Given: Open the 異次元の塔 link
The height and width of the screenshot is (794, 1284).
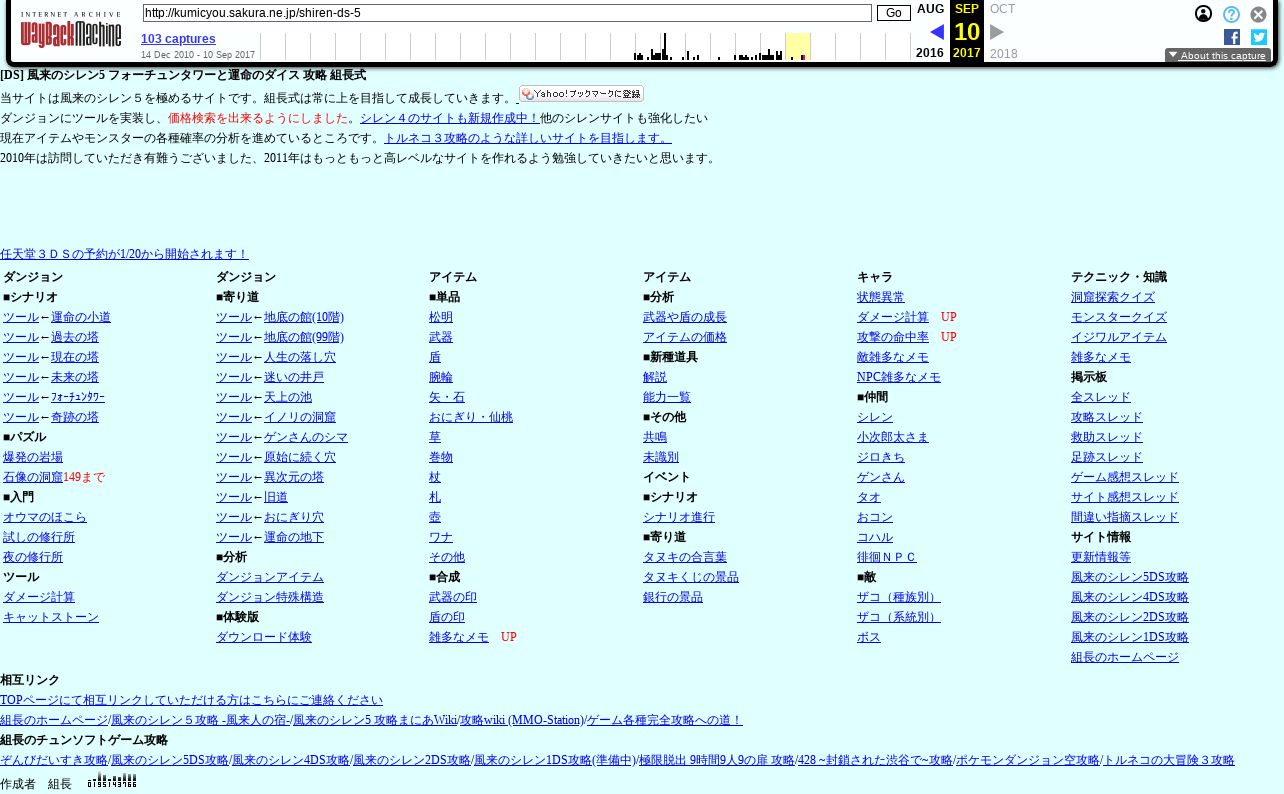Looking at the screenshot, I should pos(294,477).
